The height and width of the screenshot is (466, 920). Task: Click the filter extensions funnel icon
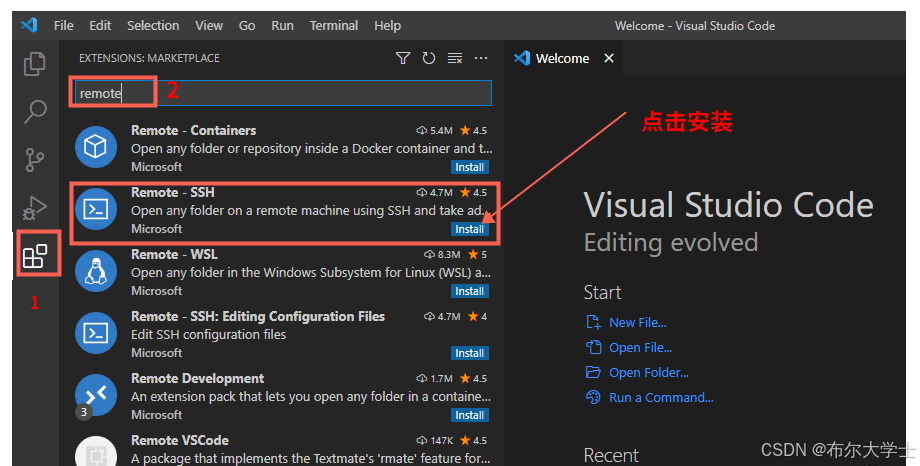[402, 58]
